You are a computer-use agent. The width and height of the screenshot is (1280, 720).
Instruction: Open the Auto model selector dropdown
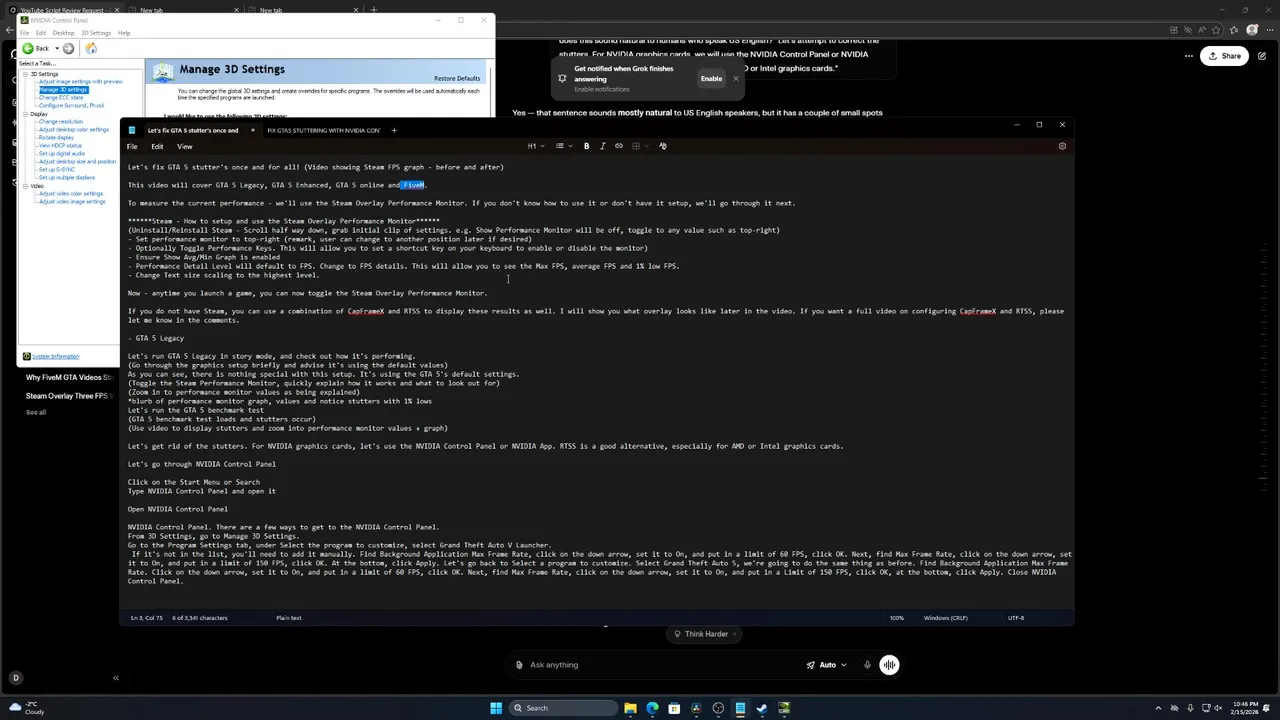pyautogui.click(x=827, y=665)
